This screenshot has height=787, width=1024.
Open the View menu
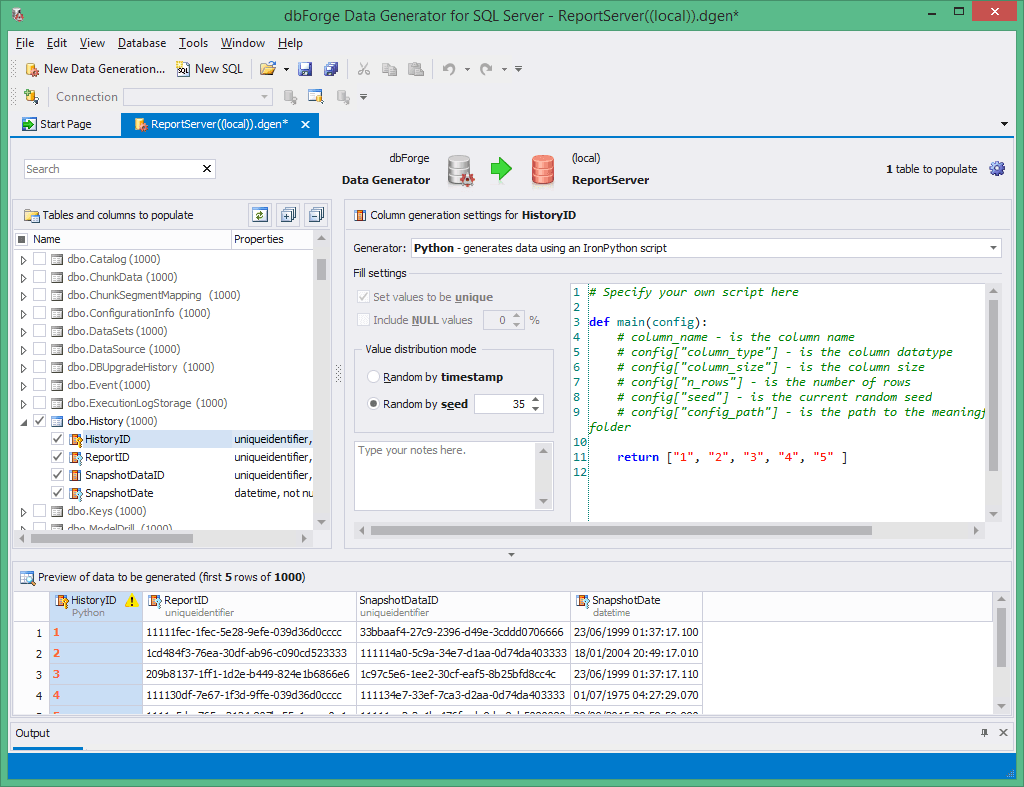[x=92, y=43]
